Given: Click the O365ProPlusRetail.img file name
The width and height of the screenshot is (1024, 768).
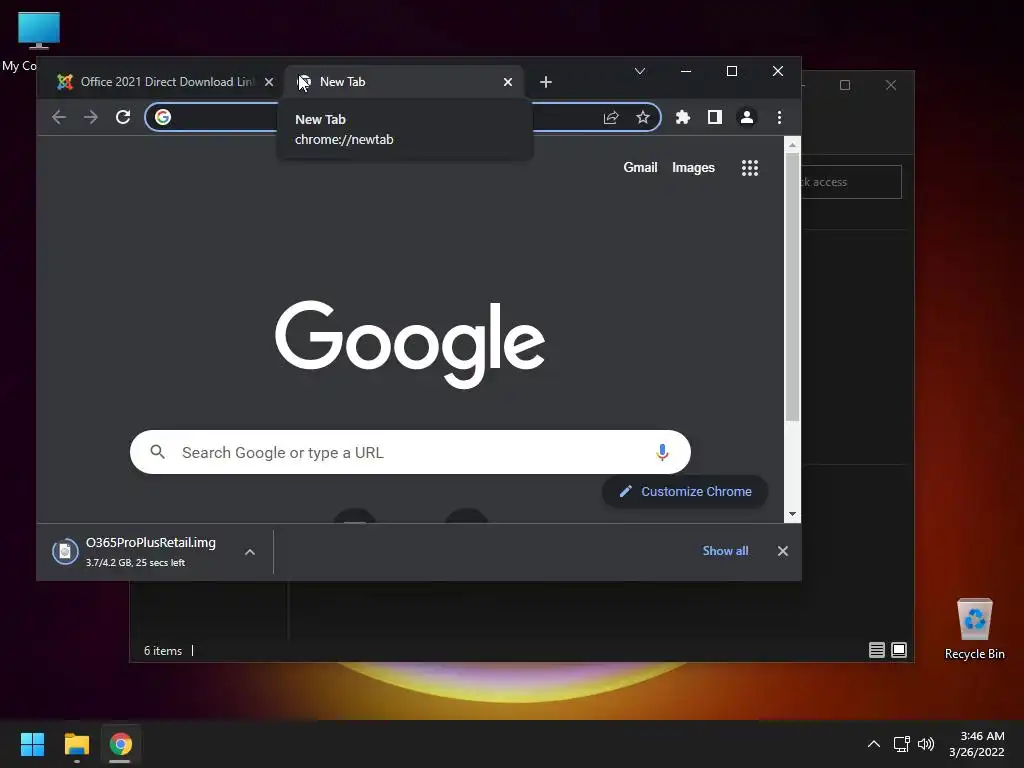Looking at the screenshot, I should [x=151, y=542].
